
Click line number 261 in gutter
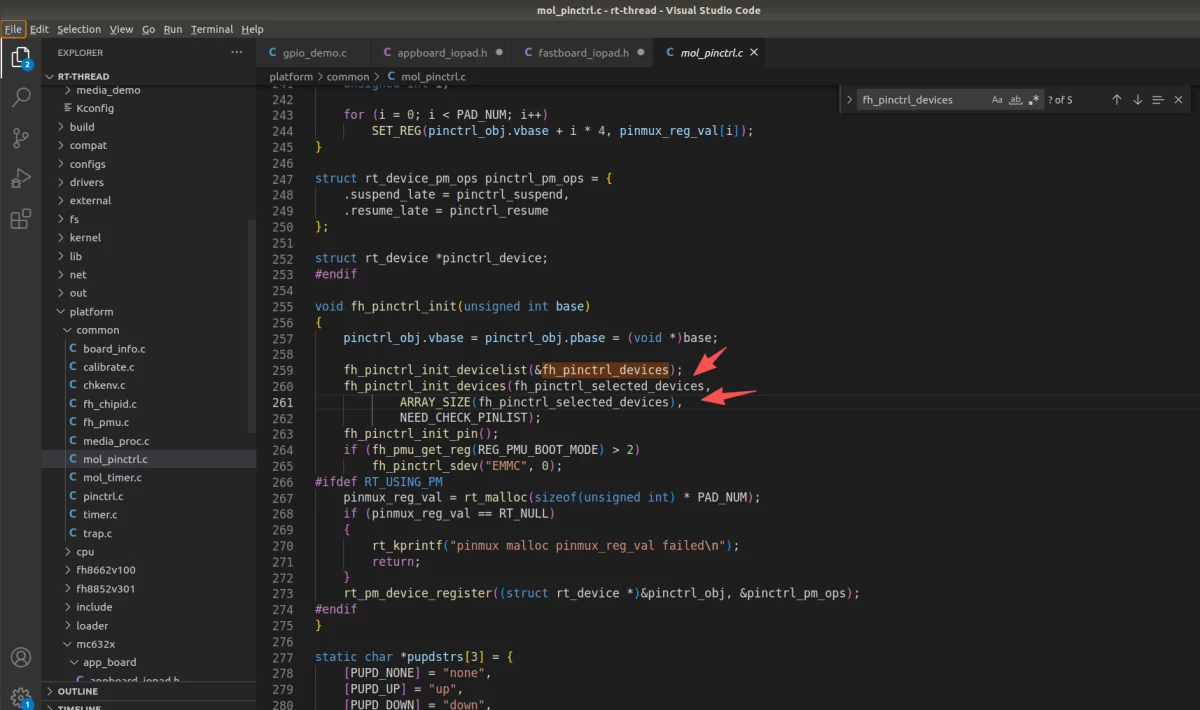tap(282, 402)
